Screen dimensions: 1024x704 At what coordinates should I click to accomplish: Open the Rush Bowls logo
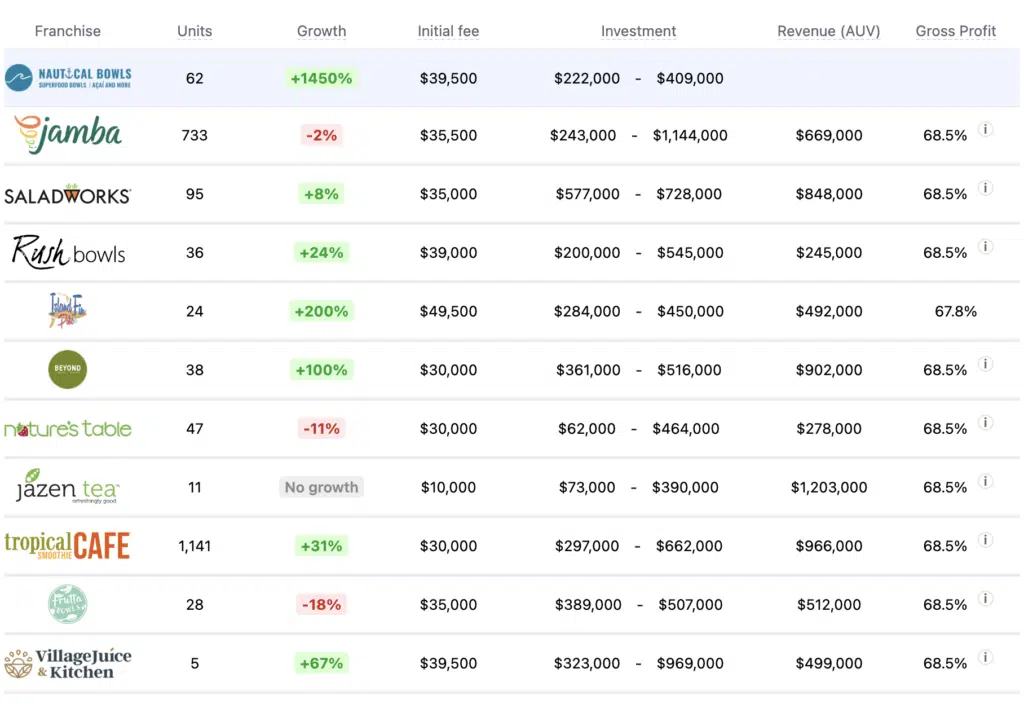[67, 253]
